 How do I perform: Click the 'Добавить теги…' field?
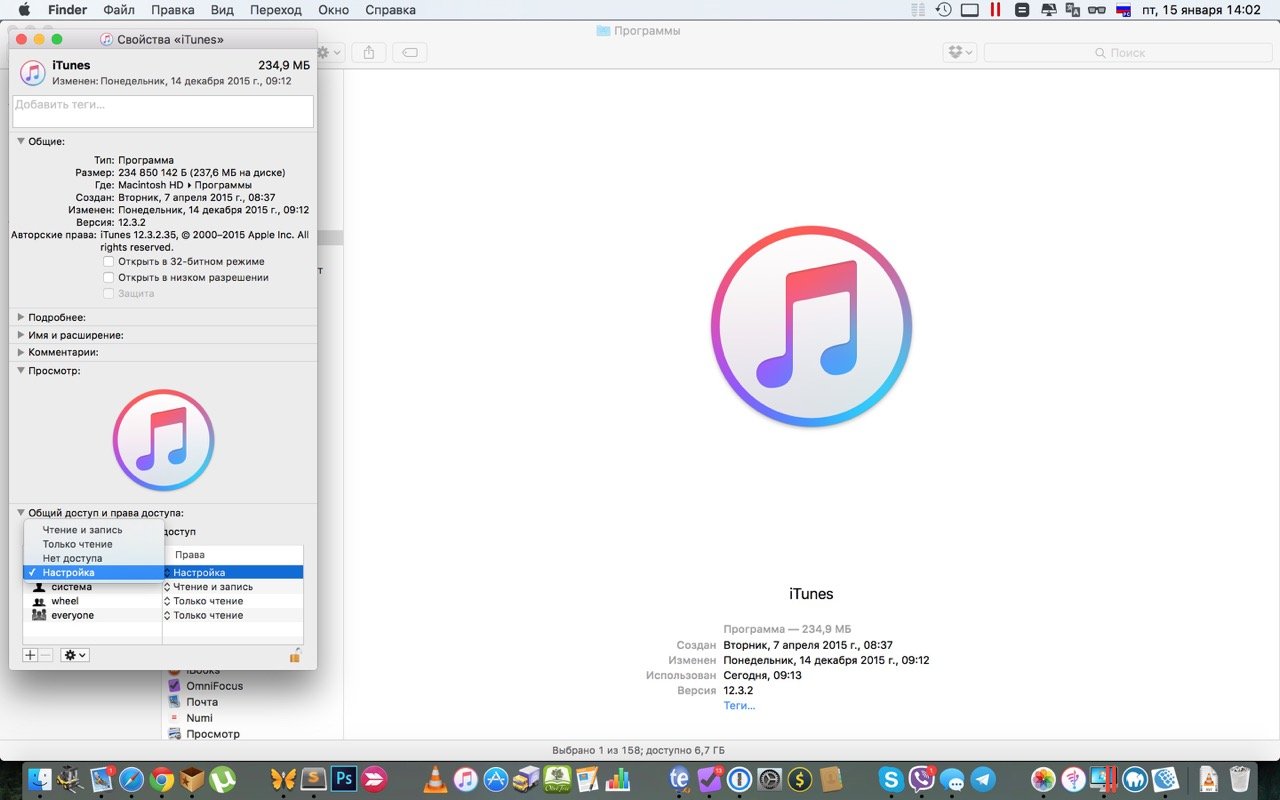pyautogui.click(x=163, y=111)
